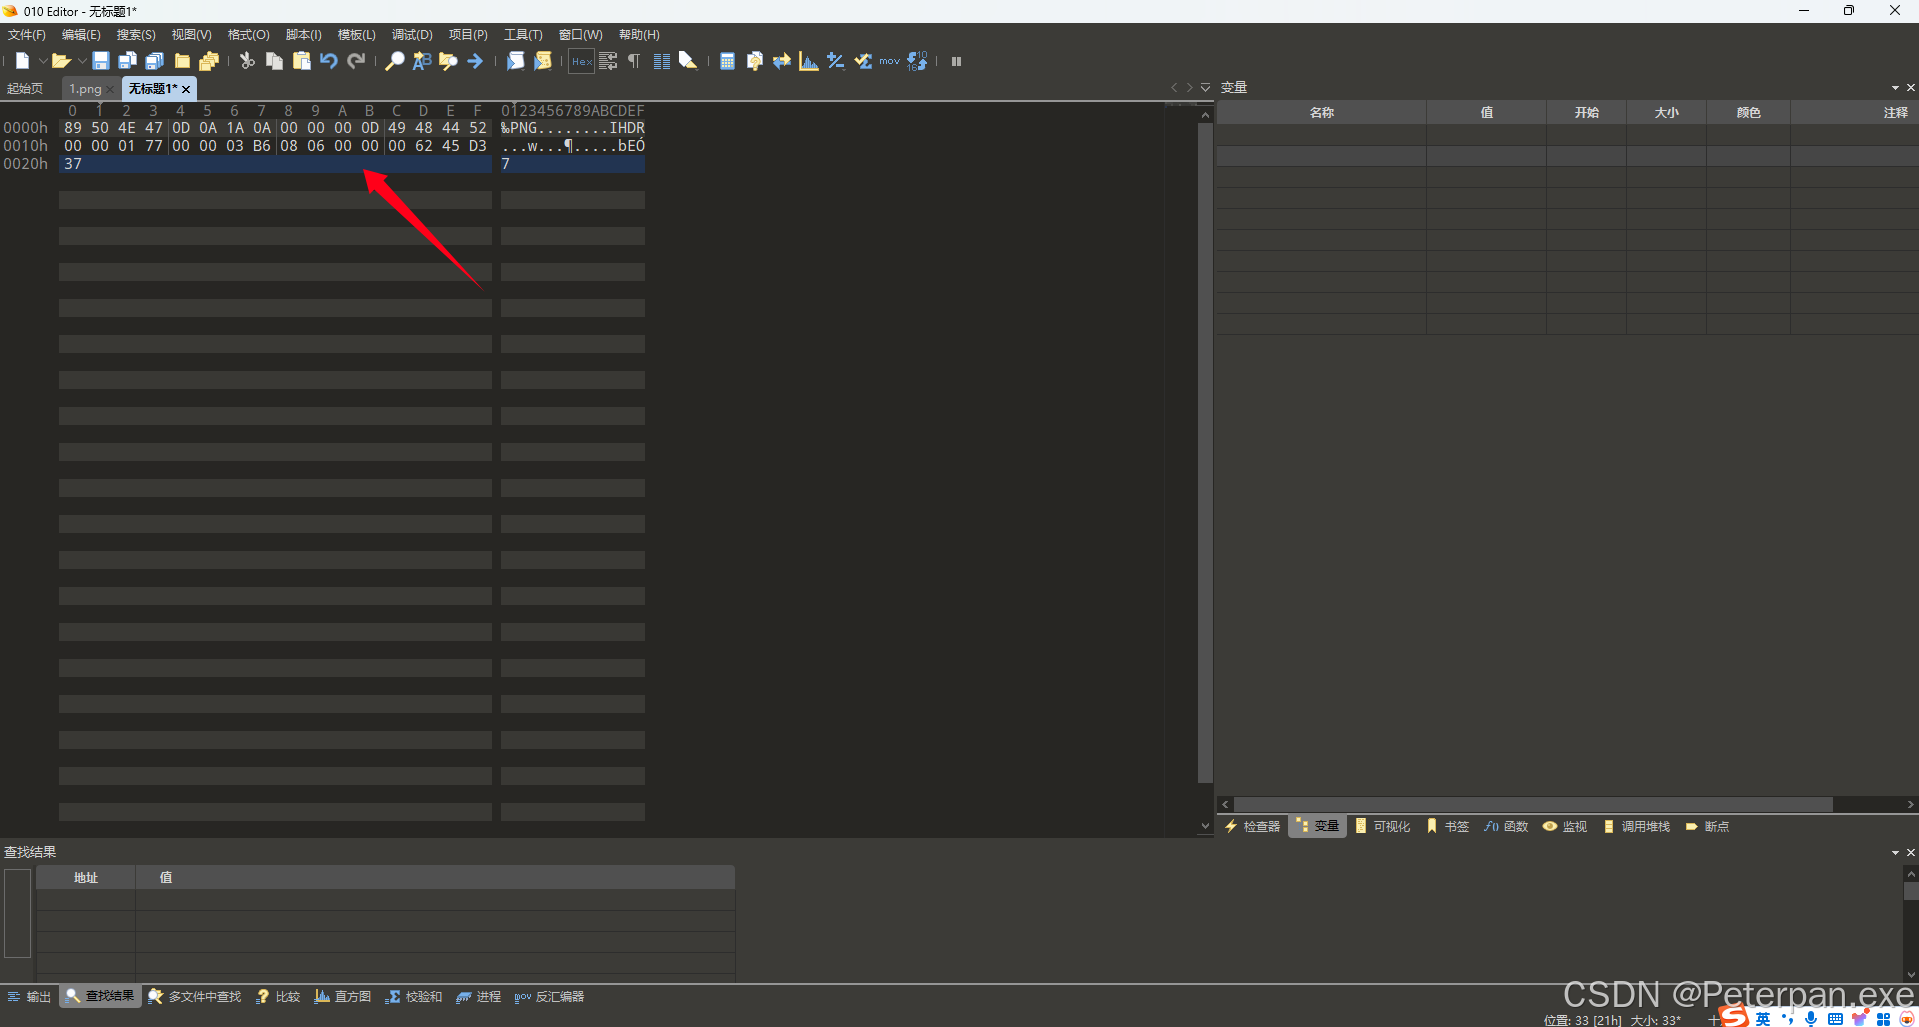Open the editor tab list dropdown arrow
This screenshot has height=1027, width=1919.
point(1205,88)
